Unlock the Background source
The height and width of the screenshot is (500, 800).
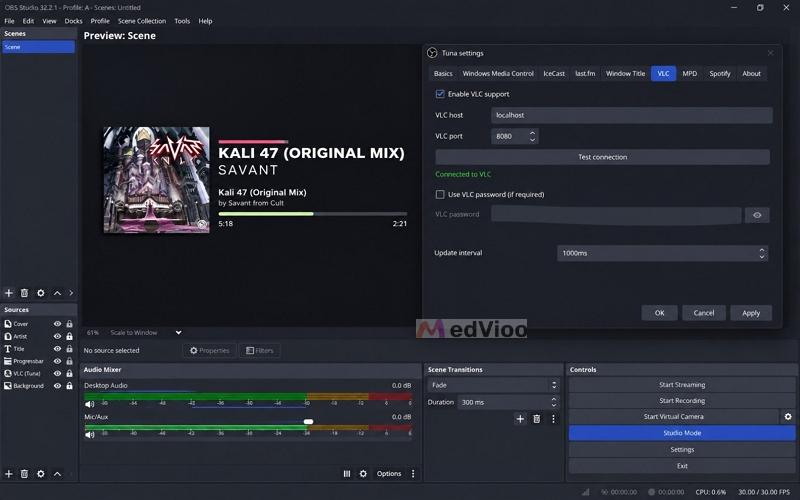[x=69, y=386]
